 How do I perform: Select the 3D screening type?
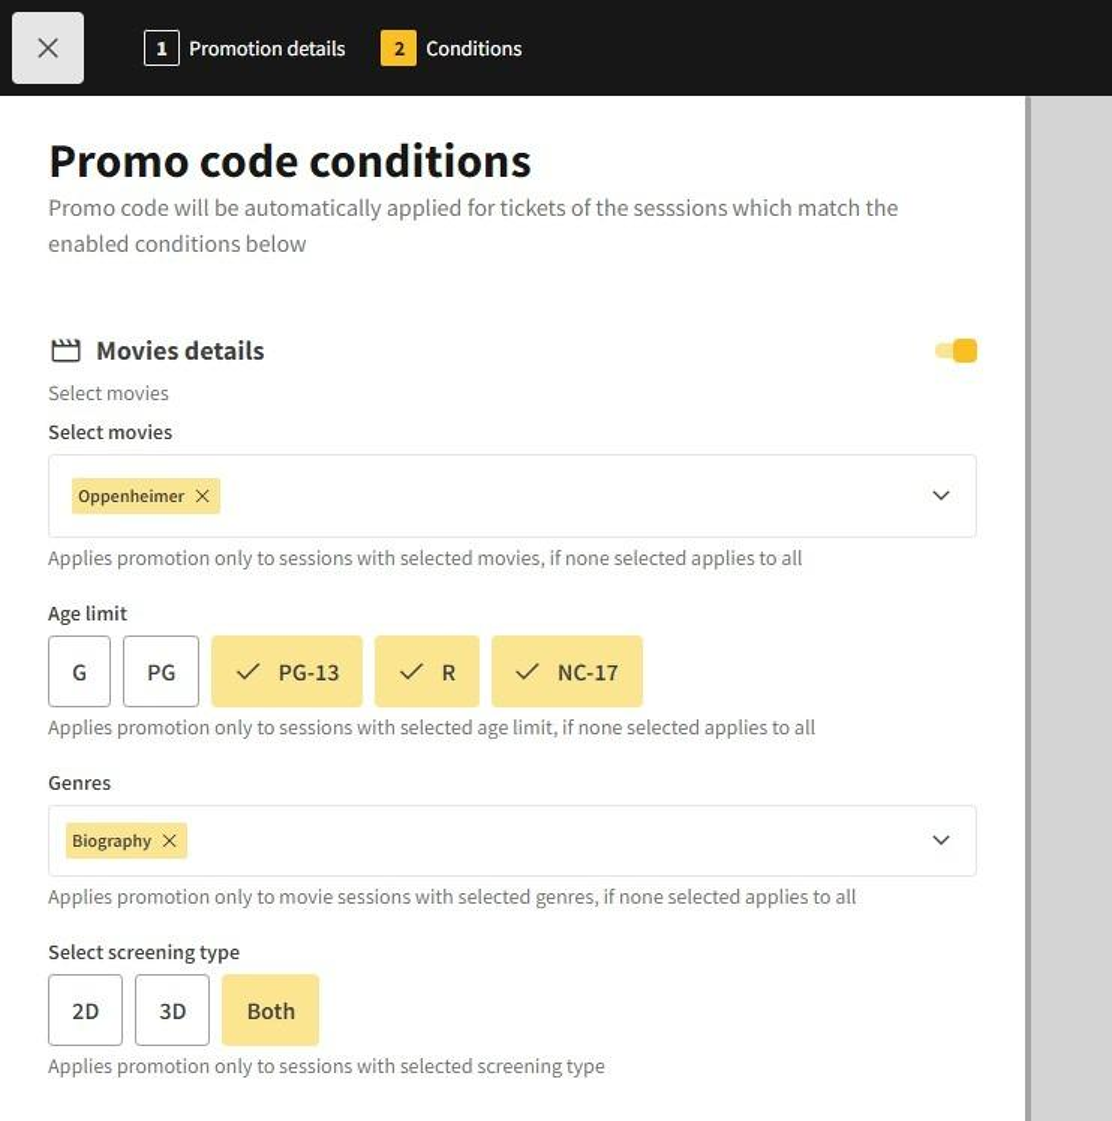coord(172,1011)
